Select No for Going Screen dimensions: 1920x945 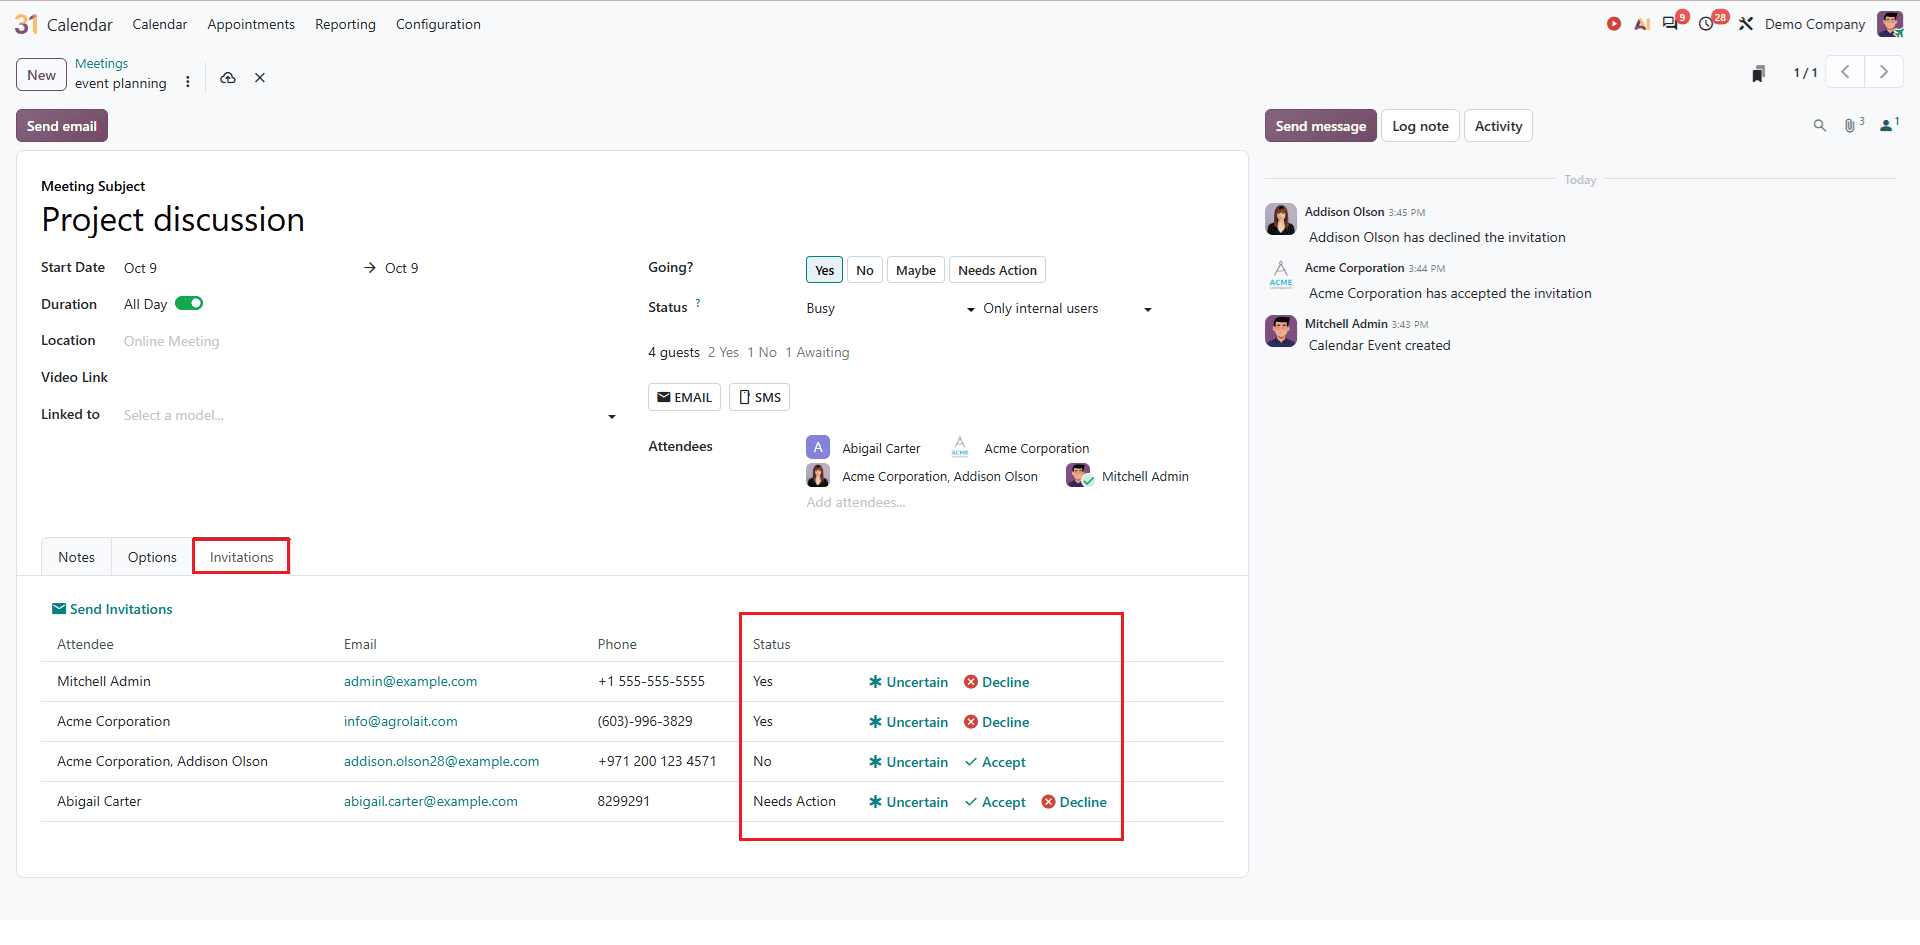[865, 270]
